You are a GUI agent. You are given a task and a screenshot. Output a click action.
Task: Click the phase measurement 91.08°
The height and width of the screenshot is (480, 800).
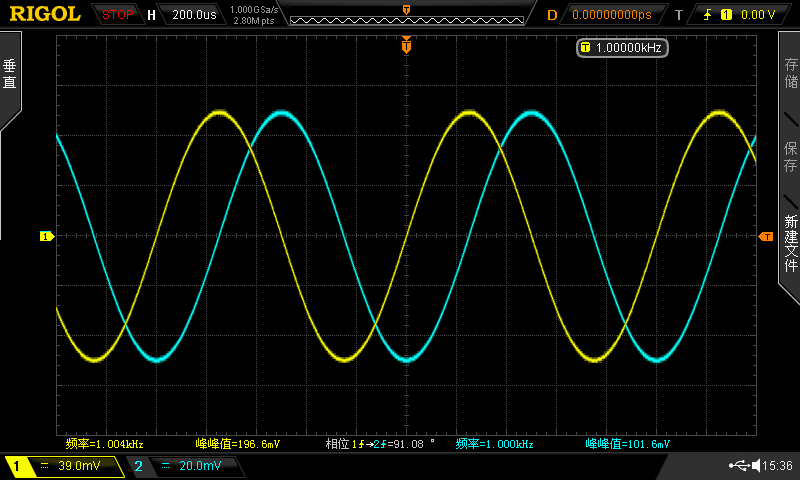pyautogui.click(x=380, y=444)
